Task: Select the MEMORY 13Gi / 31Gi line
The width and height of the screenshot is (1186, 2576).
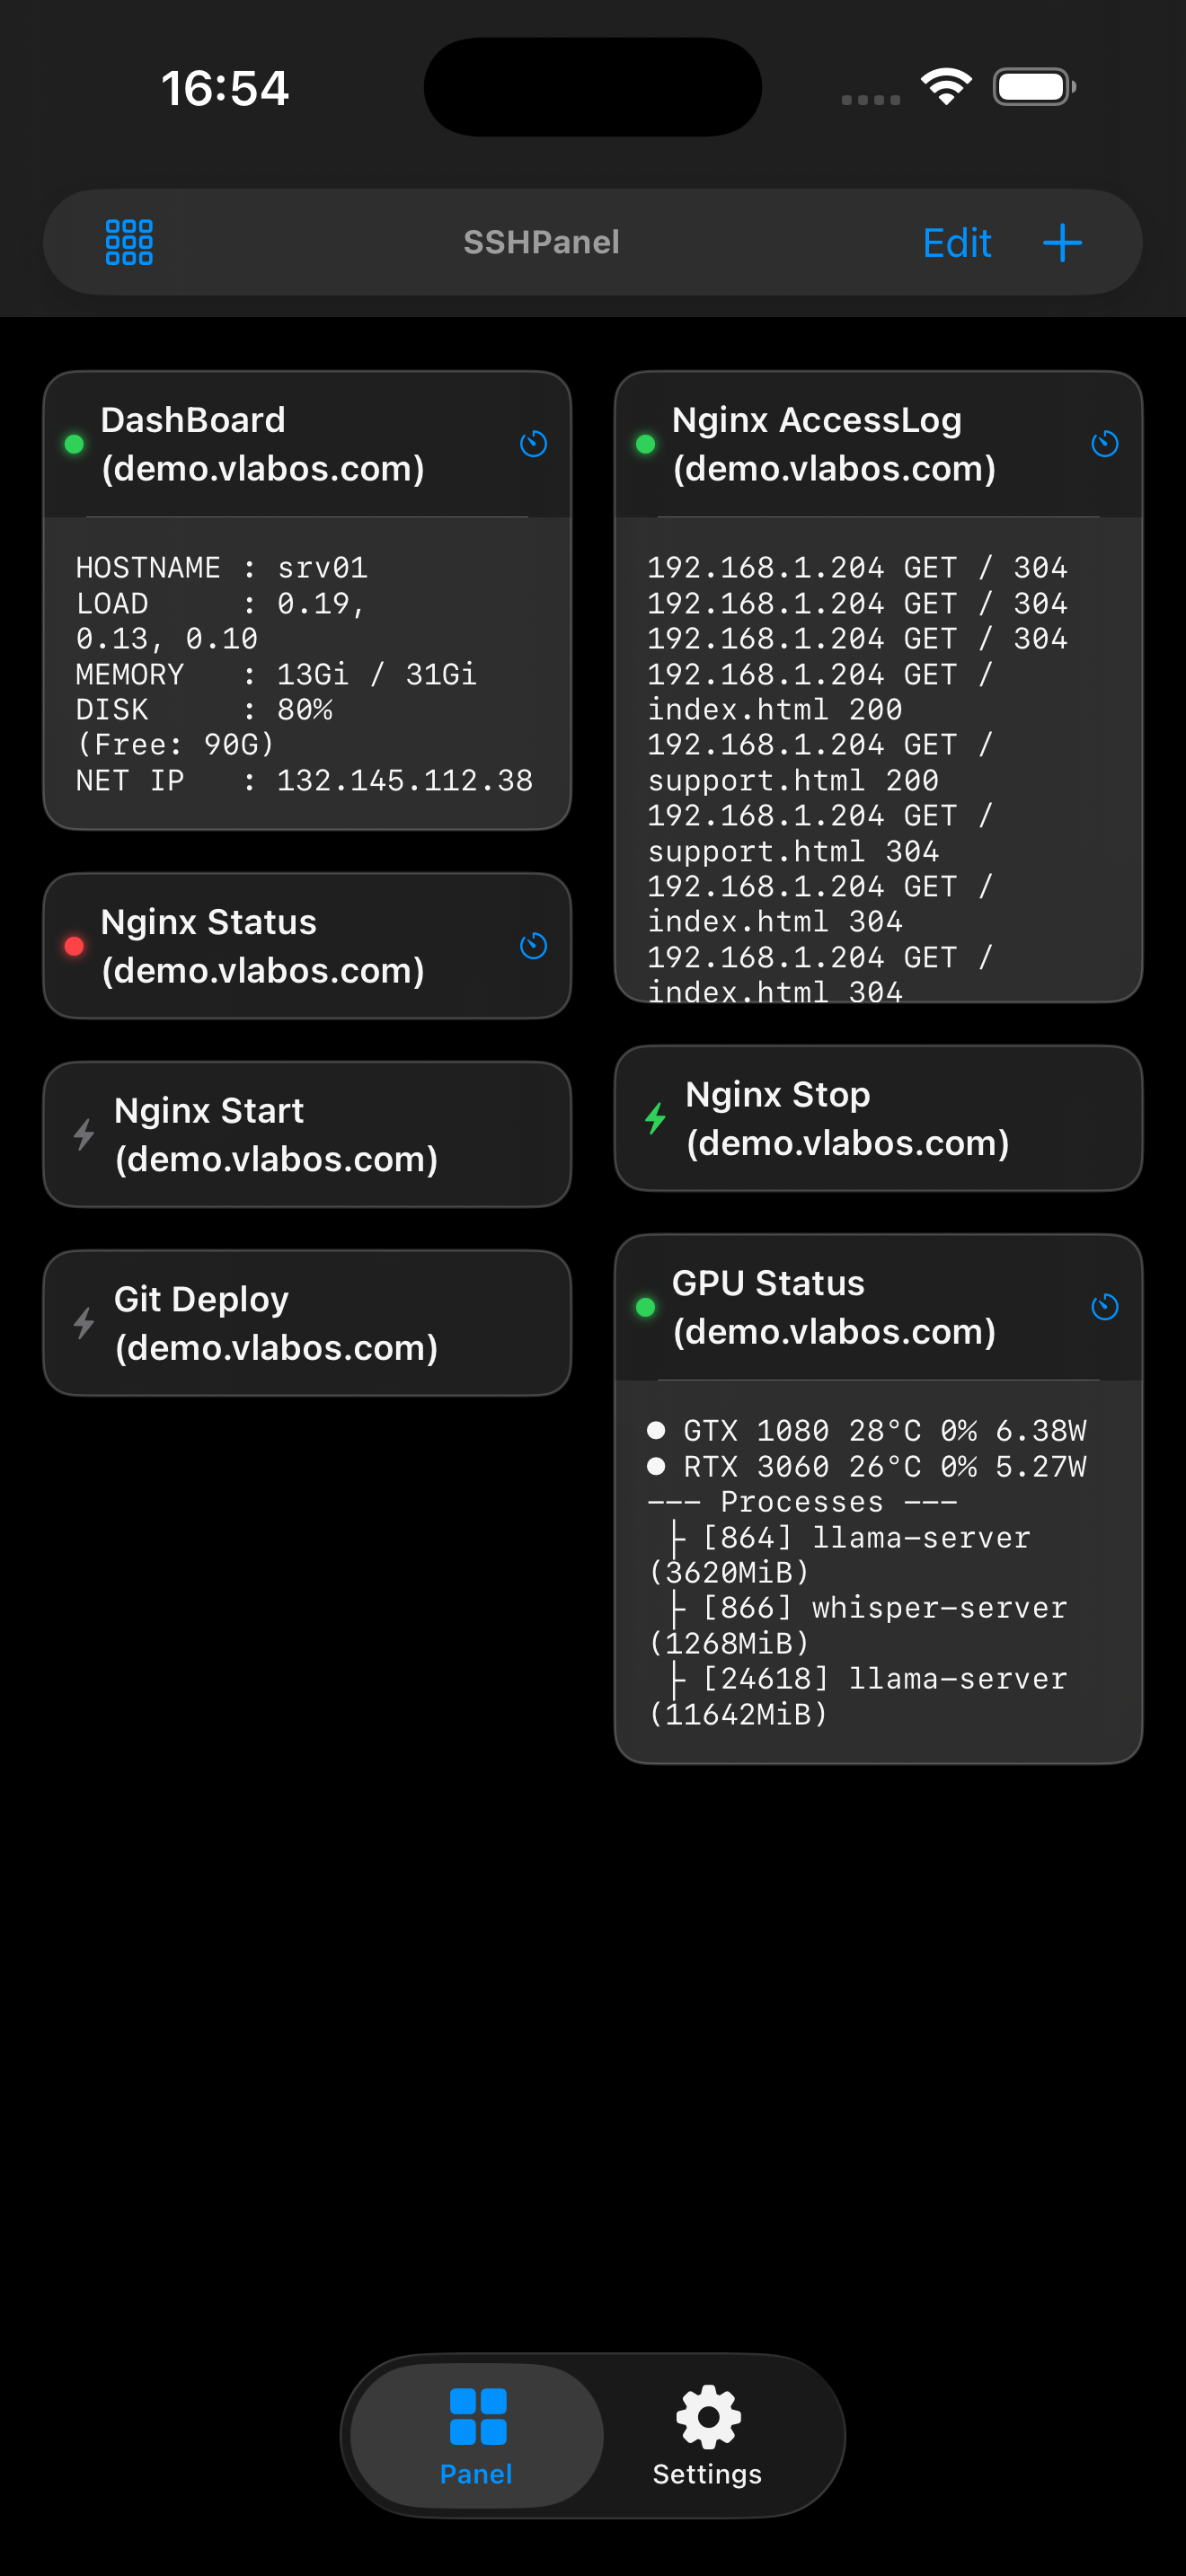Action: pyautogui.click(x=276, y=674)
